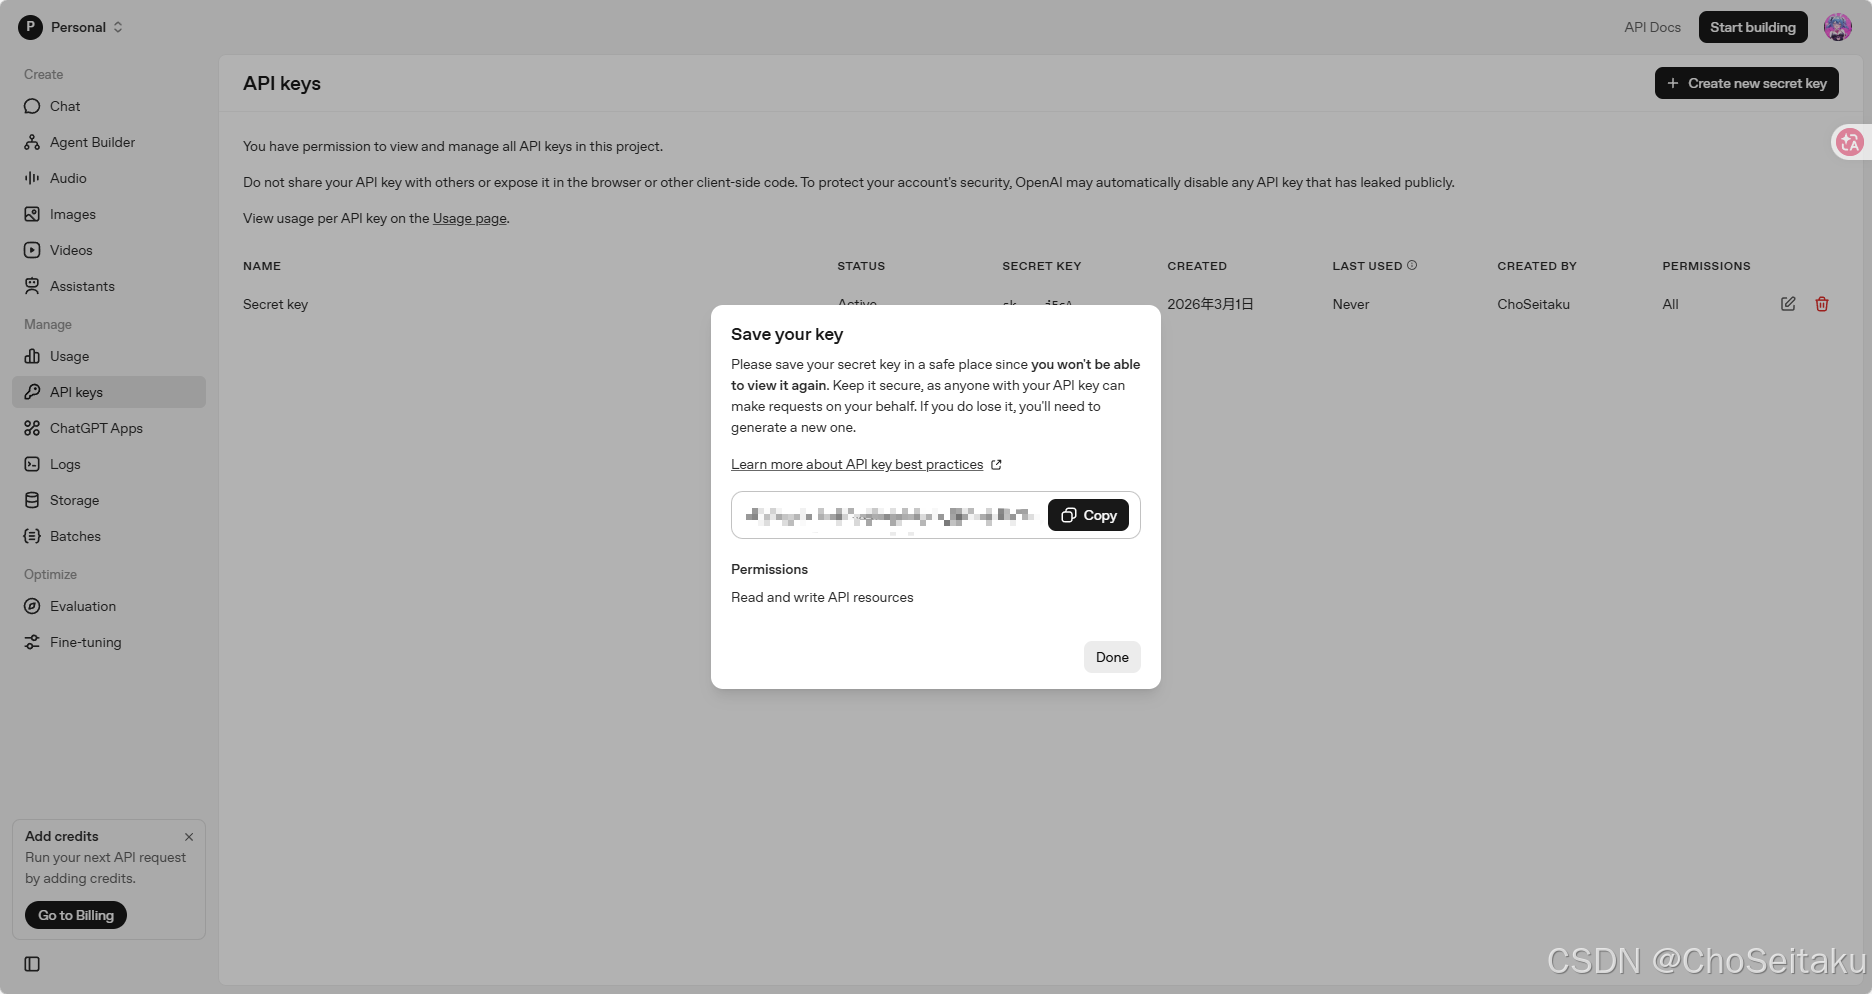Open the Personal project switcher dropdown
This screenshot has height=994, width=1872.
pos(71,27)
